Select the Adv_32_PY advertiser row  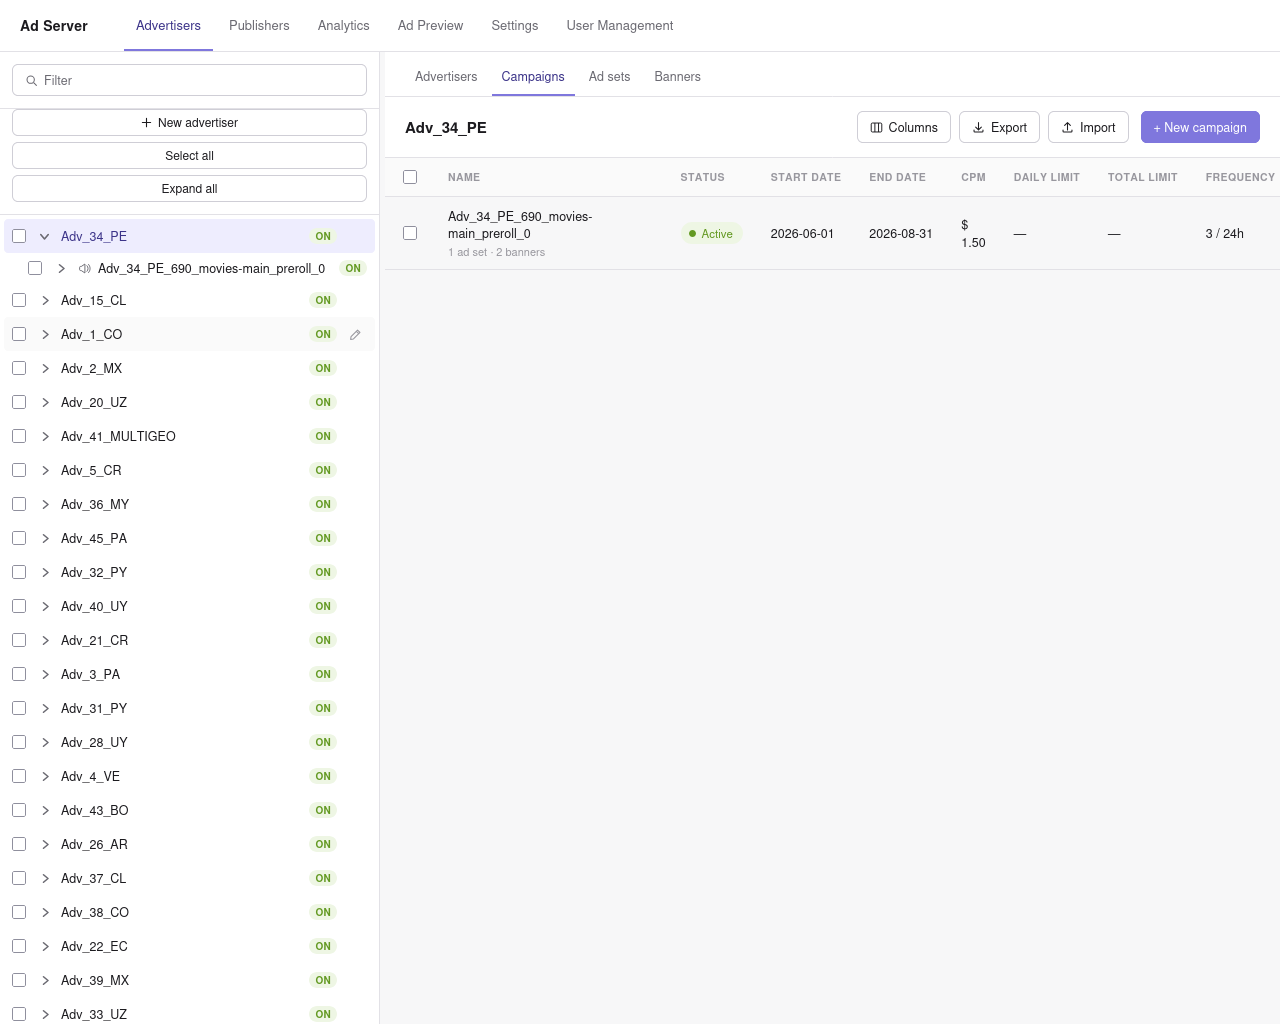point(190,573)
